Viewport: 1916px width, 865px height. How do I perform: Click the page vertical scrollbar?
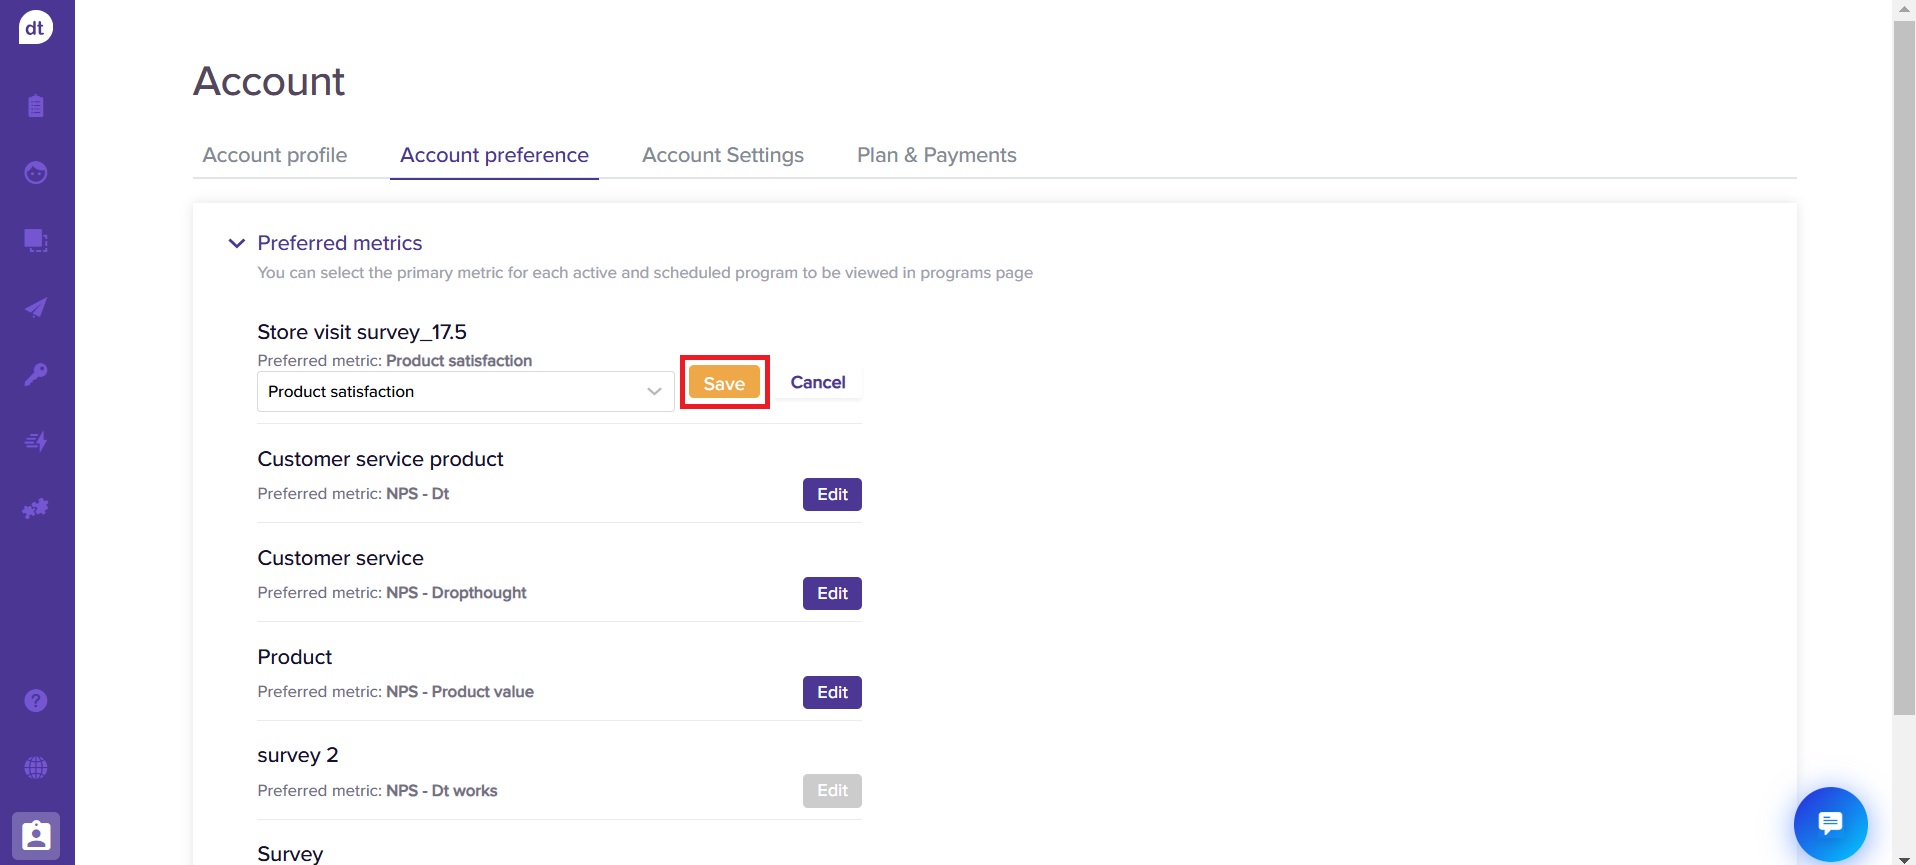(1903, 400)
